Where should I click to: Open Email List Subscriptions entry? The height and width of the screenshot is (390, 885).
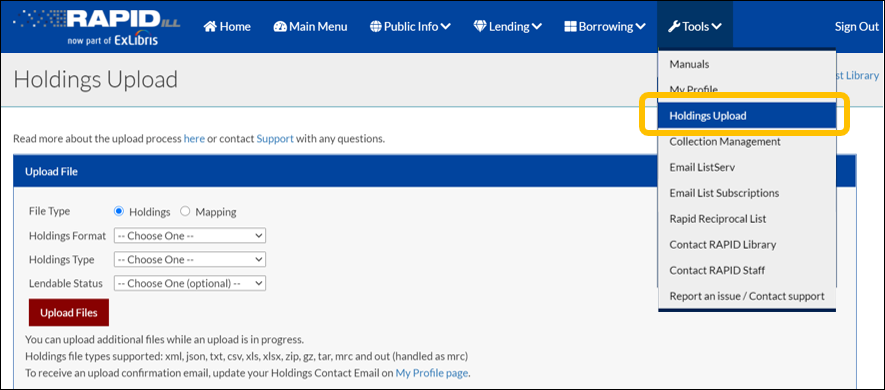pyautogui.click(x=747, y=193)
